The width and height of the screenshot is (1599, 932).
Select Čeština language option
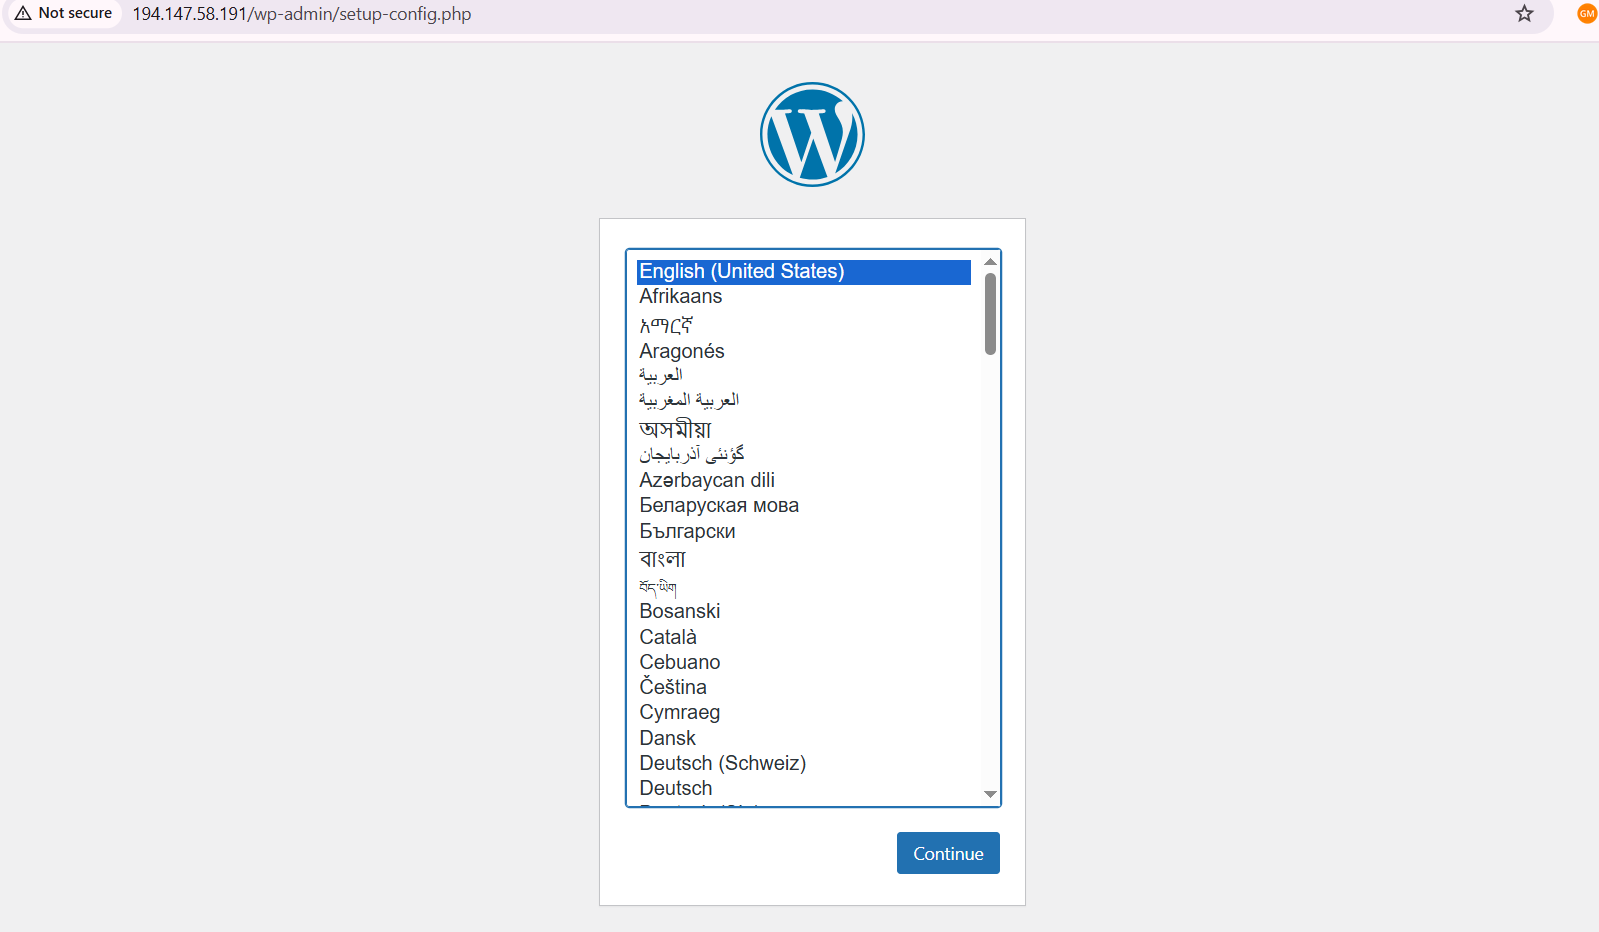click(804, 687)
